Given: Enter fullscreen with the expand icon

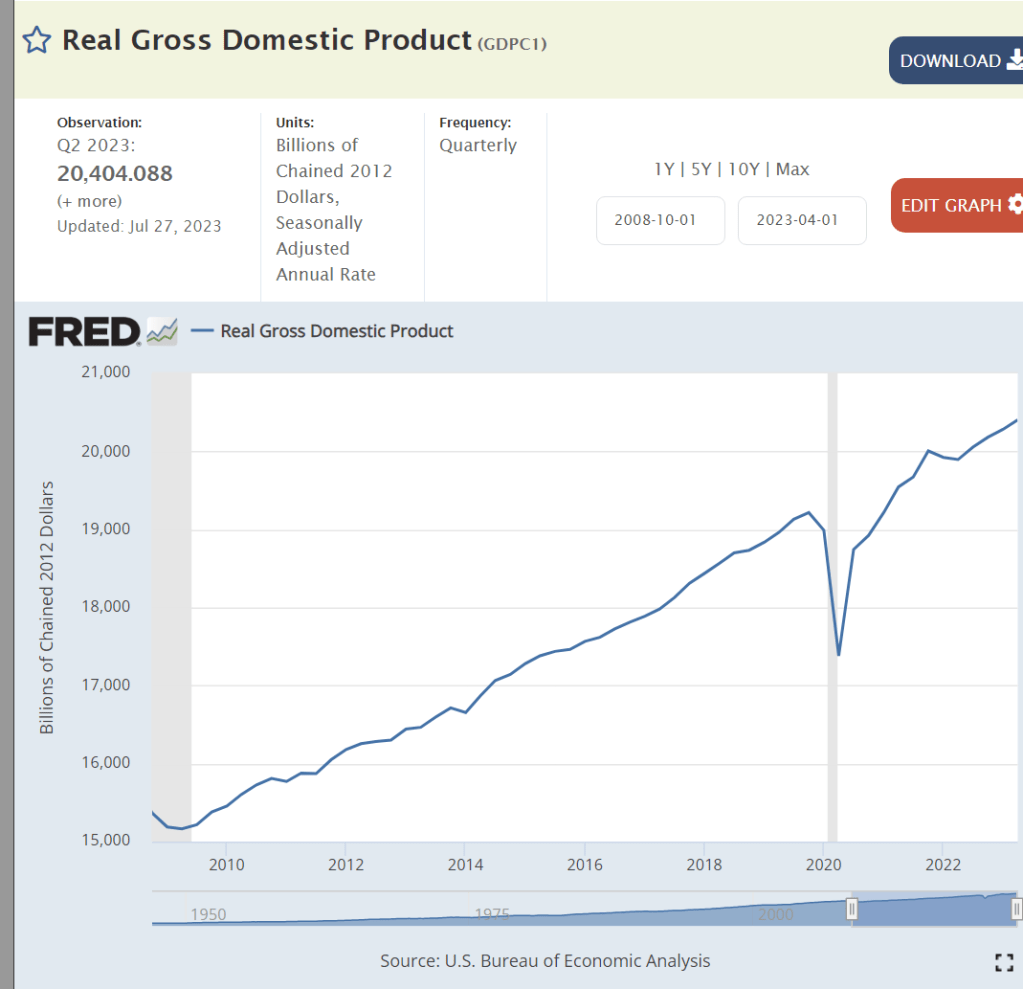Looking at the screenshot, I should point(1004,962).
